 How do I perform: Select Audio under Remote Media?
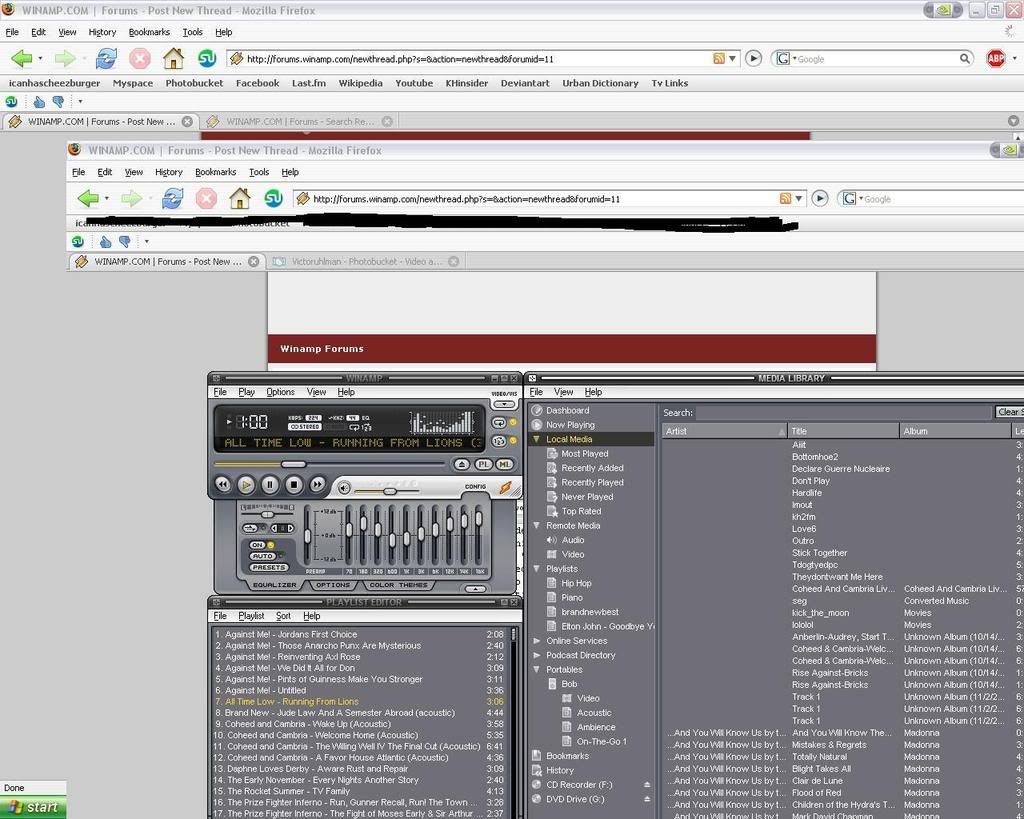(x=573, y=539)
